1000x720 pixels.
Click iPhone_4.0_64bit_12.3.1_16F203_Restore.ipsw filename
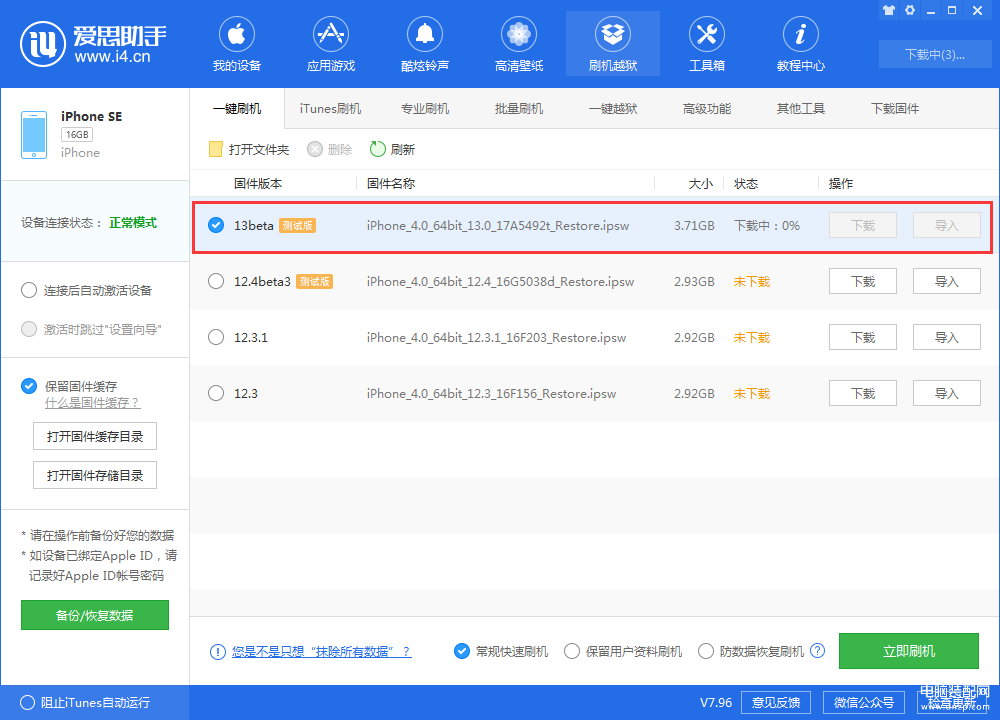pos(496,337)
